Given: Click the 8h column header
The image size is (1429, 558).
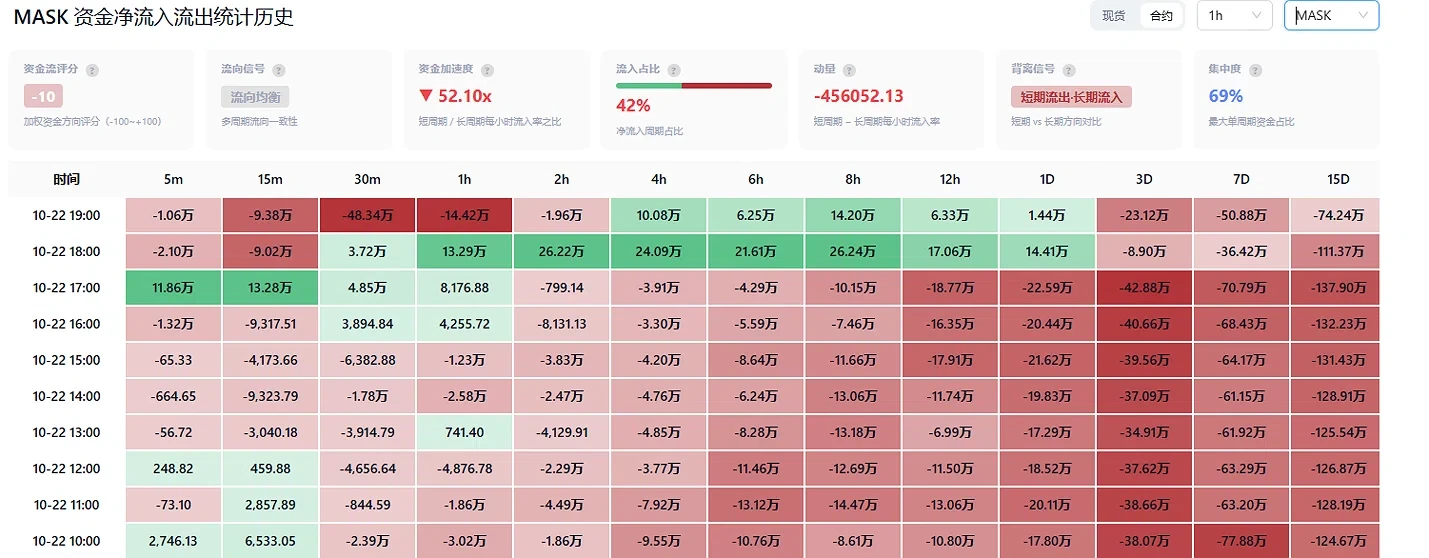Looking at the screenshot, I should [x=853, y=180].
